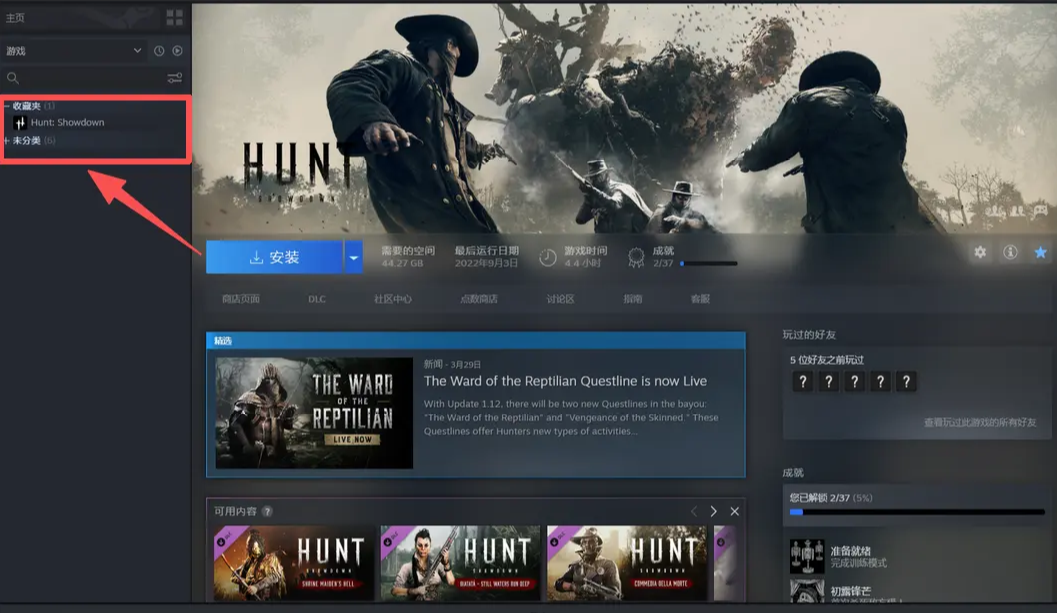Go to next available content item

[x=713, y=511]
